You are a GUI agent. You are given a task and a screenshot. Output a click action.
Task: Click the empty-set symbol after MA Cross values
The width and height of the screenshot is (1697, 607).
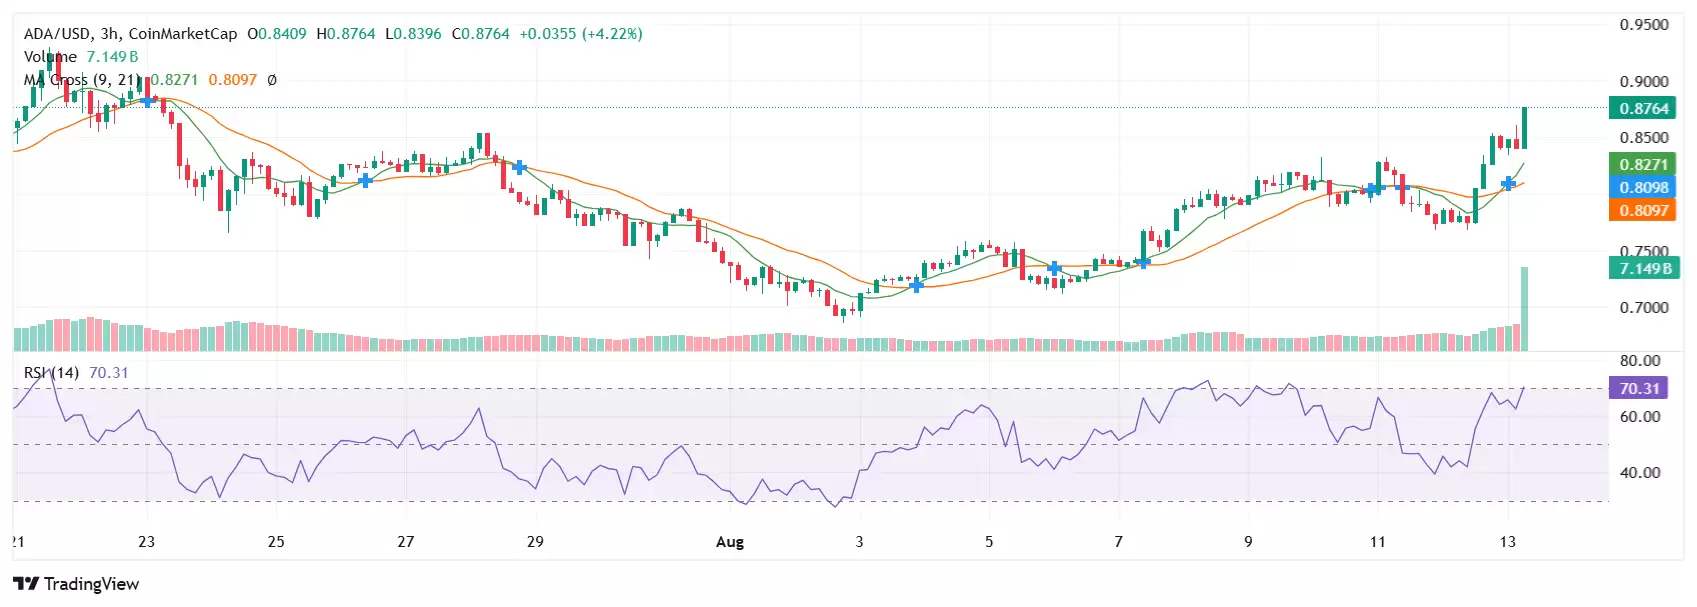click(272, 80)
